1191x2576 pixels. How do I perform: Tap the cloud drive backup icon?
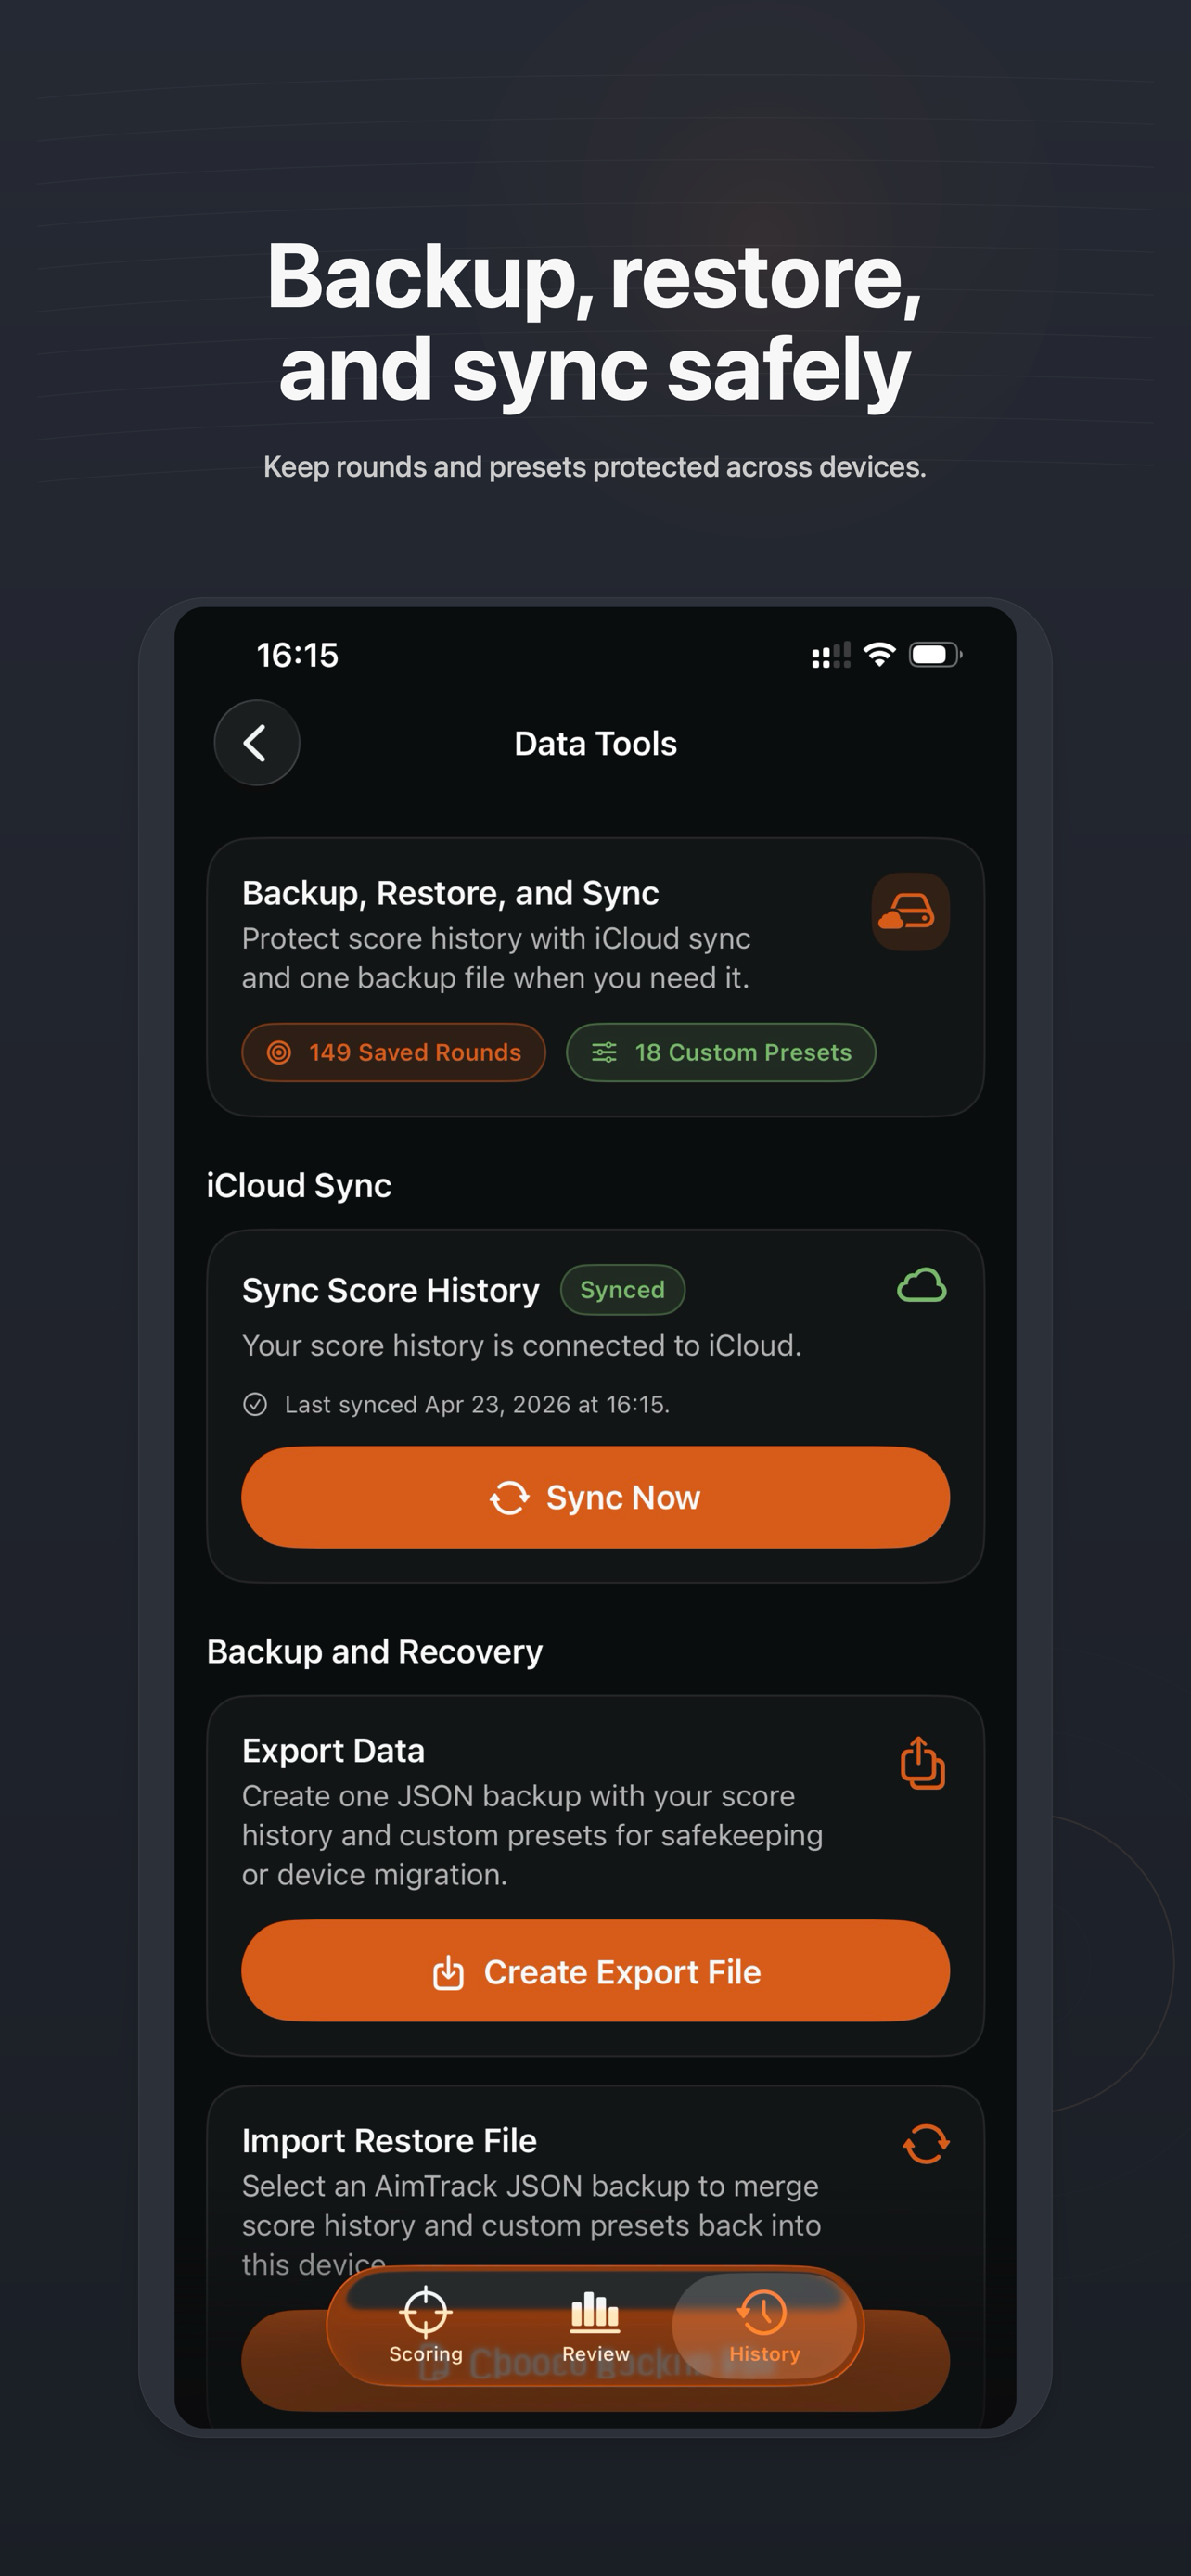click(910, 912)
